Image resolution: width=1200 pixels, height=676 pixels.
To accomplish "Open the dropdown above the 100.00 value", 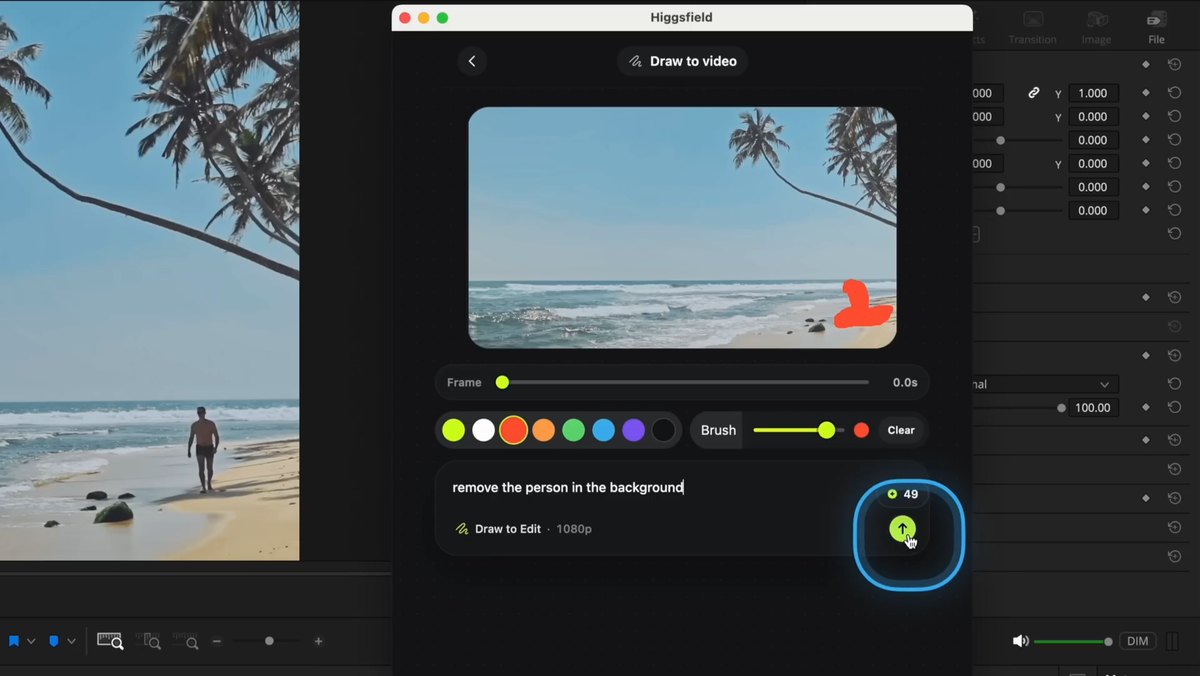I will pos(1045,384).
